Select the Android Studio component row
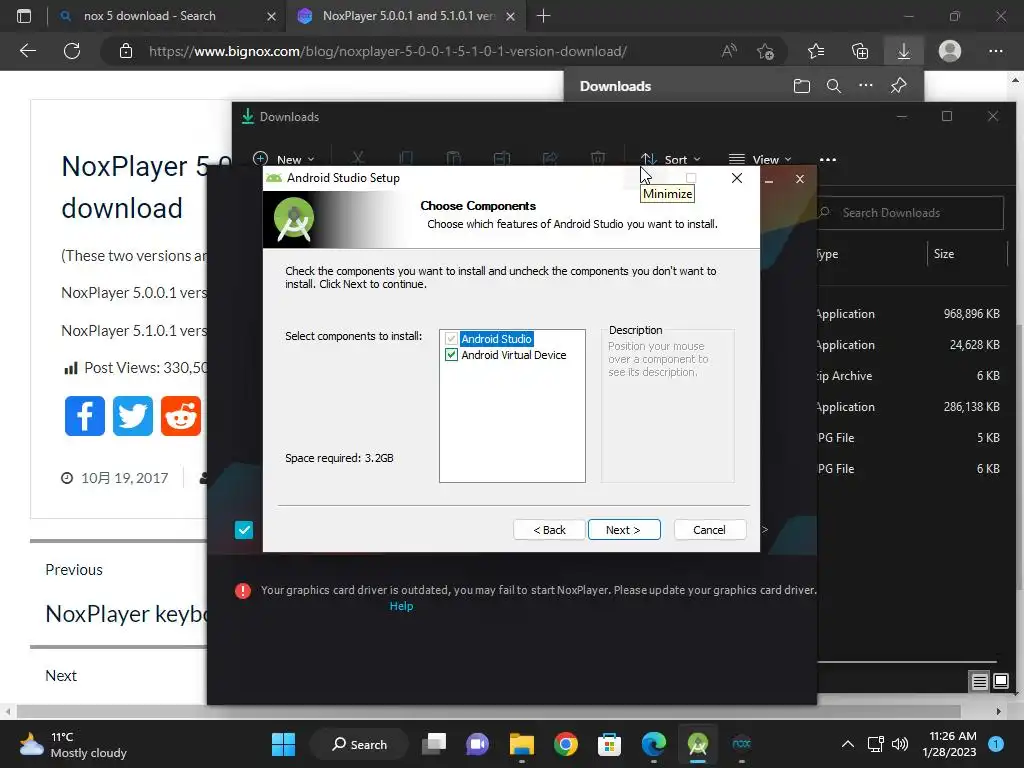 [497, 339]
